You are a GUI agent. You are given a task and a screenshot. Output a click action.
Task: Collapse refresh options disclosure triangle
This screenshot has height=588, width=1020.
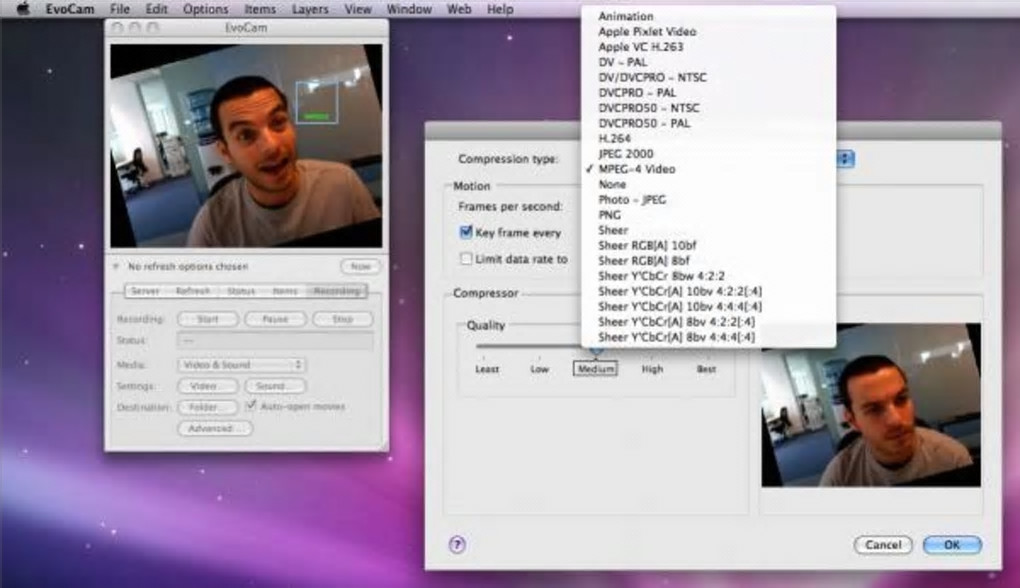(x=116, y=267)
